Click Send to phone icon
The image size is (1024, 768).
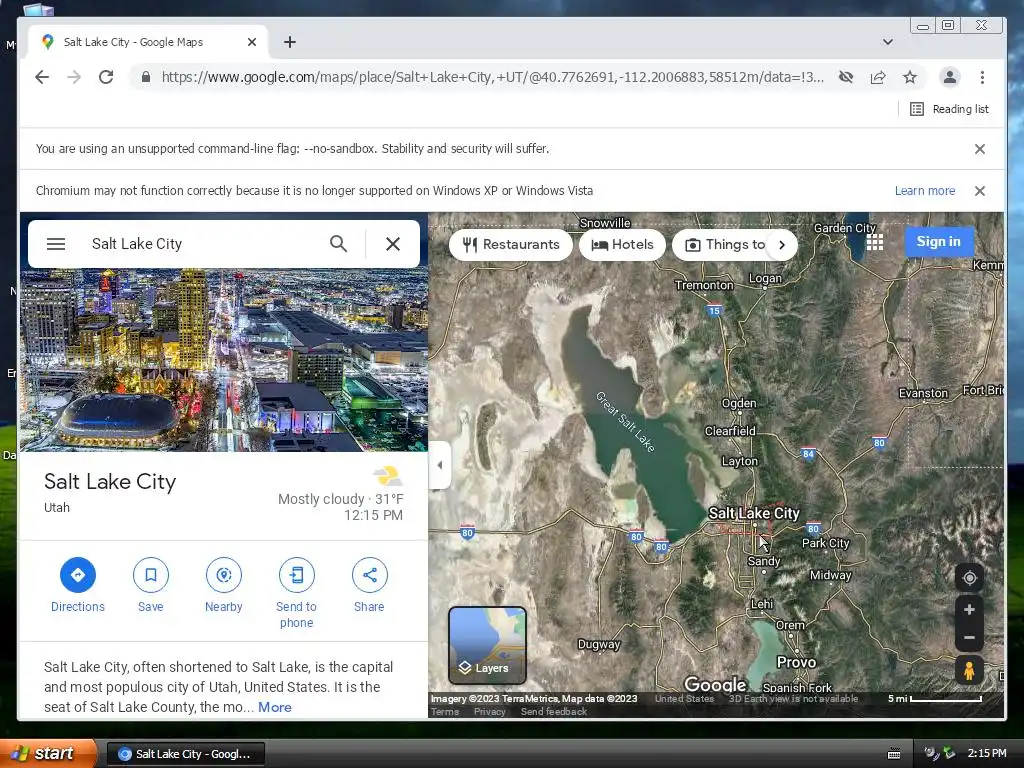tap(296, 575)
